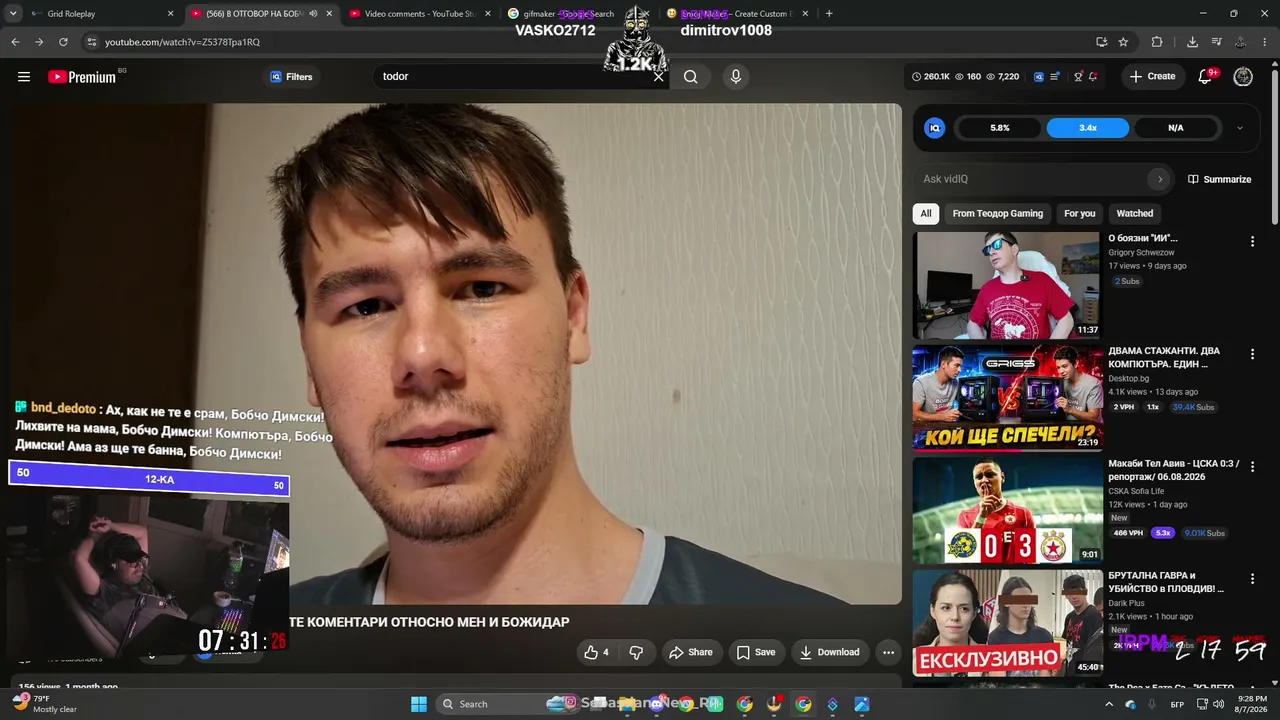This screenshot has width=1280, height=720.
Task: Click the round vidIQ badge in the score panel
Action: 935,128
